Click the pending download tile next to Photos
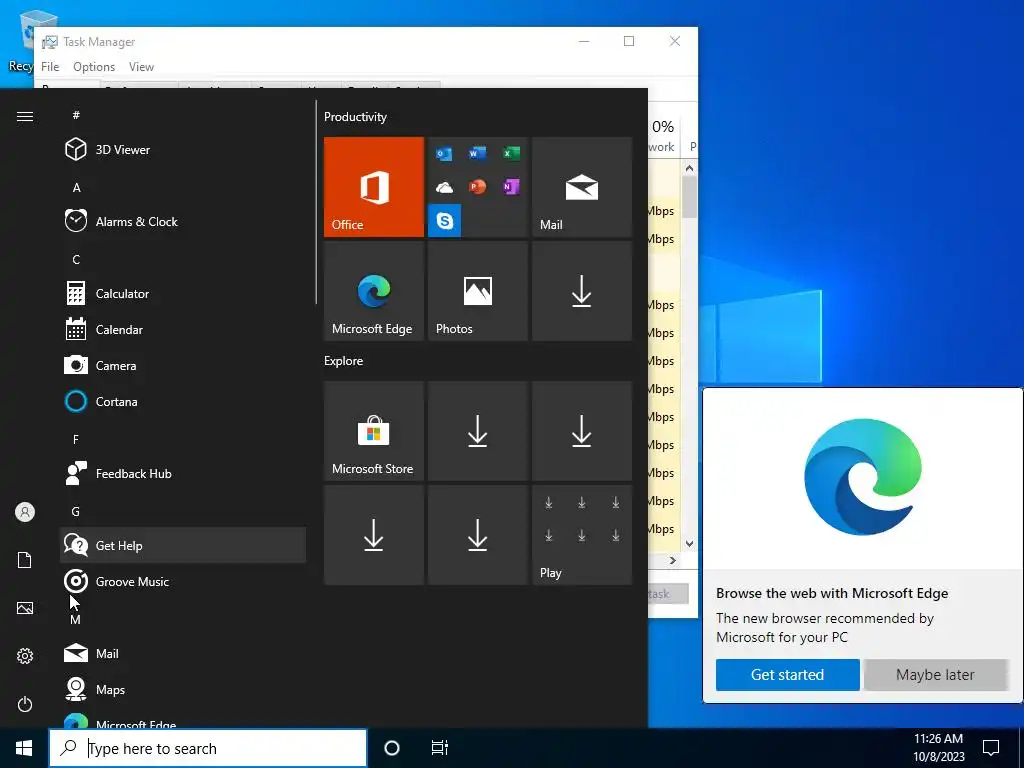The width and height of the screenshot is (1024, 768). 582,291
